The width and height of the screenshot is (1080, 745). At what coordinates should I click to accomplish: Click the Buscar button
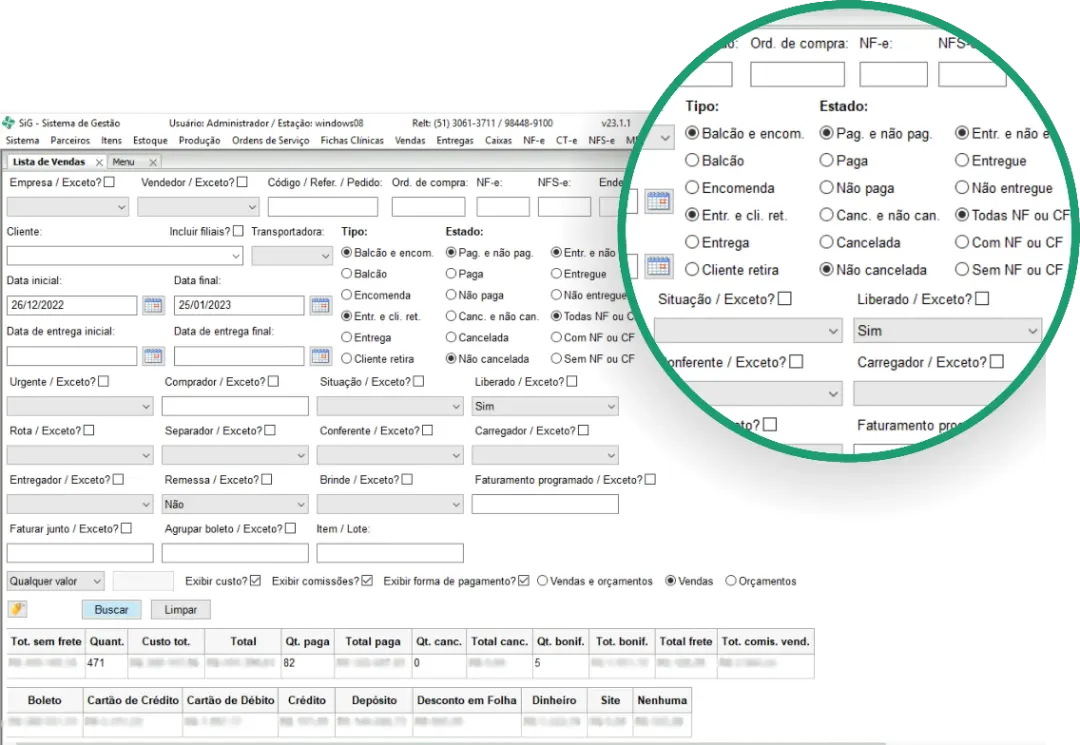[112, 609]
